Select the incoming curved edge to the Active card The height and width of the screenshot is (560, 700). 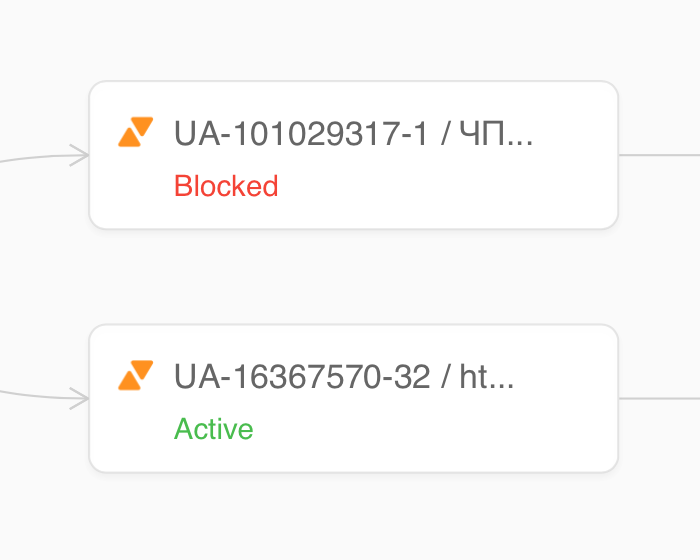[x=36, y=395]
